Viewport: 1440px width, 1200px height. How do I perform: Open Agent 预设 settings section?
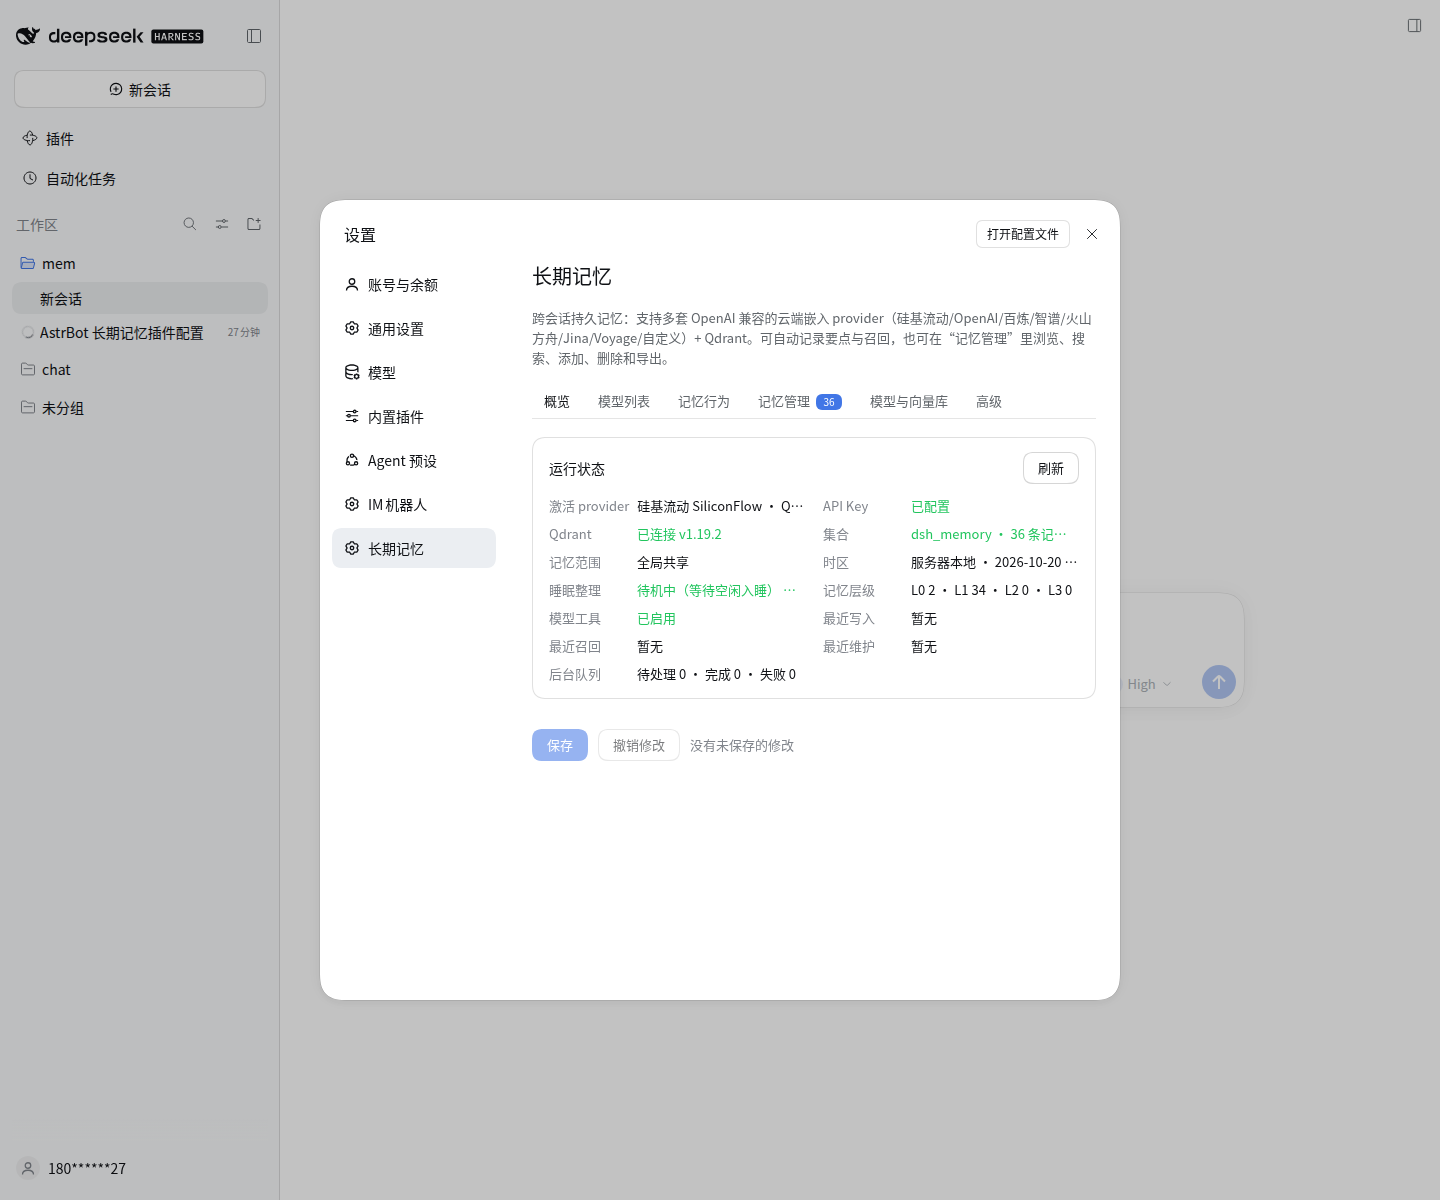[414, 461]
